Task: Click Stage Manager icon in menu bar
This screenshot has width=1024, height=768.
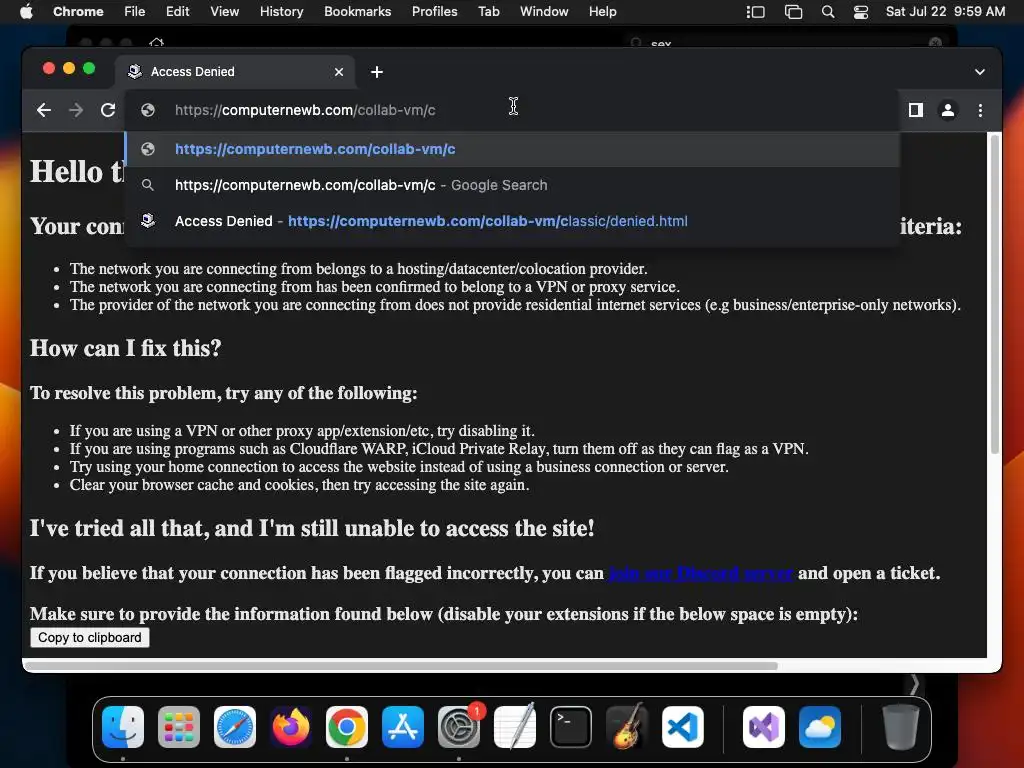Action: tap(756, 12)
